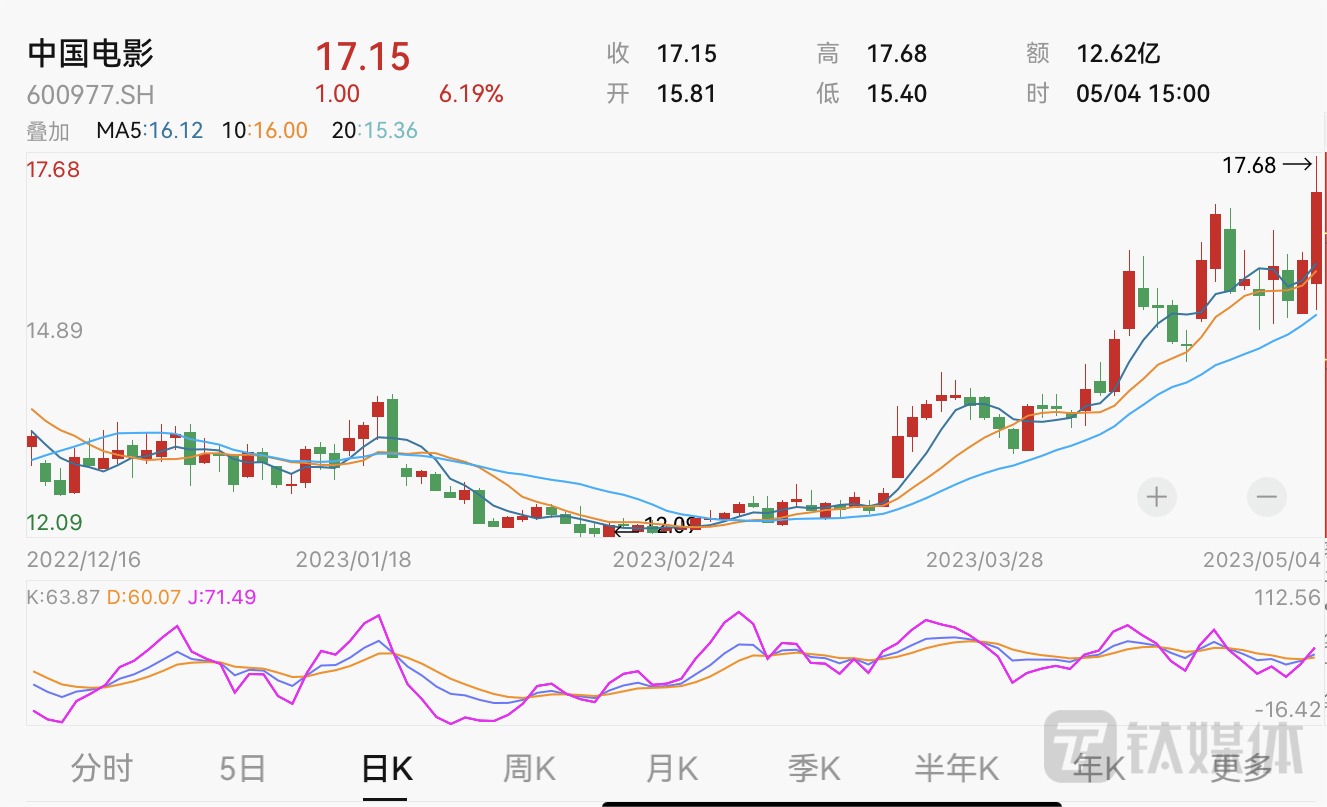Screen dimensions: 1327x807
Task: Click the 6.19% change percentage
Action: (x=471, y=94)
